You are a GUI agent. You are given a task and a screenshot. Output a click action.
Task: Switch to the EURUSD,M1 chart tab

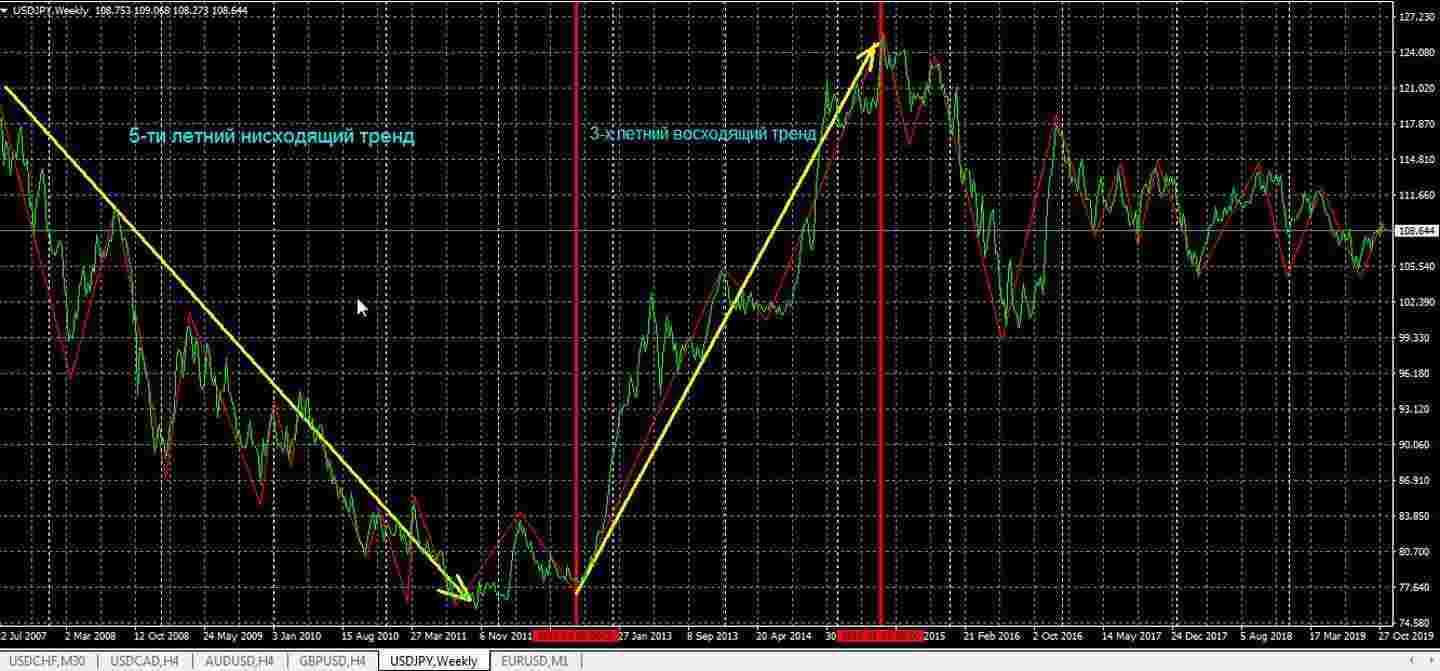534,661
